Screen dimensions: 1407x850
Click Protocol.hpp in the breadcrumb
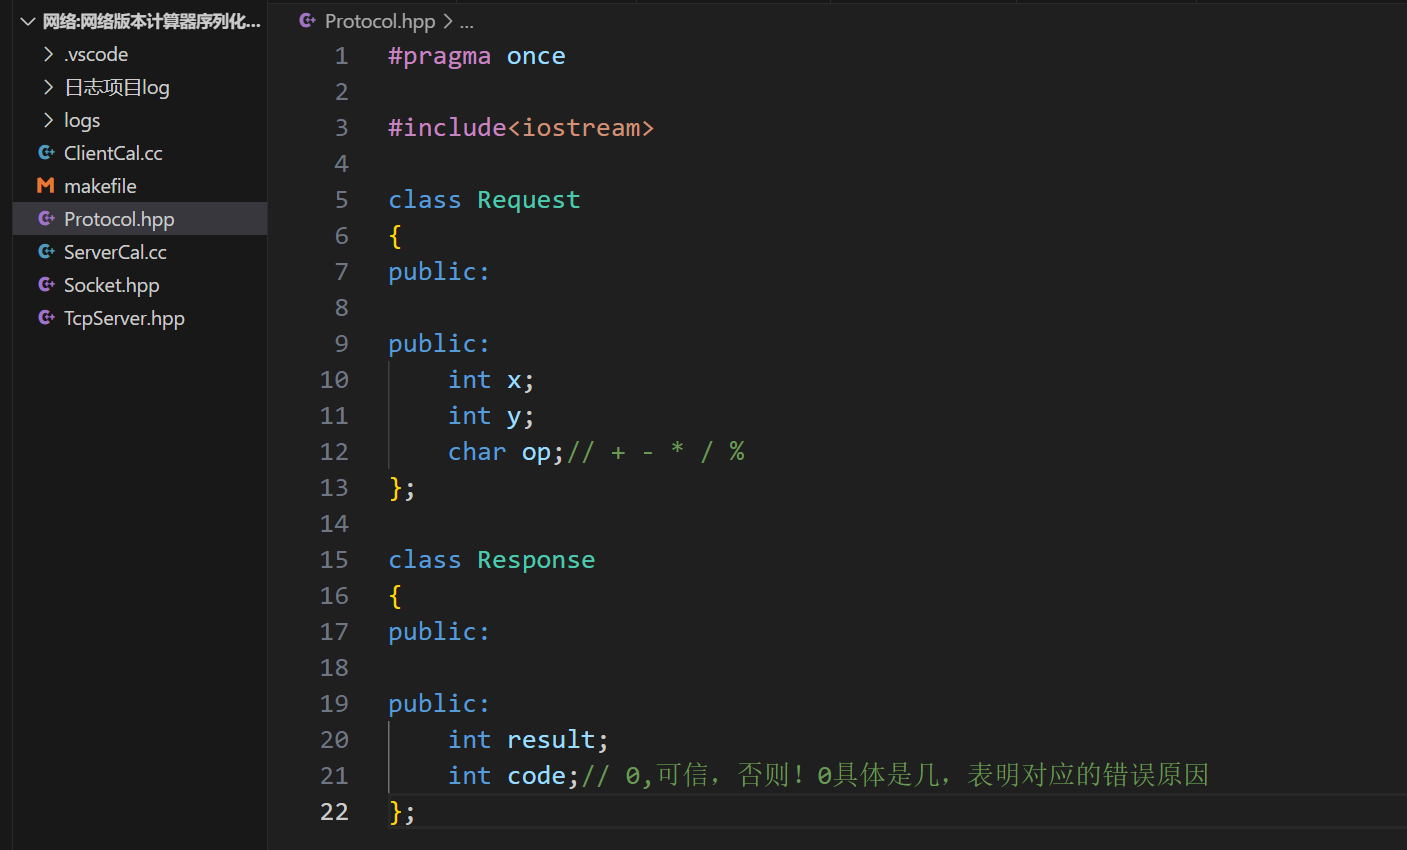380,21
